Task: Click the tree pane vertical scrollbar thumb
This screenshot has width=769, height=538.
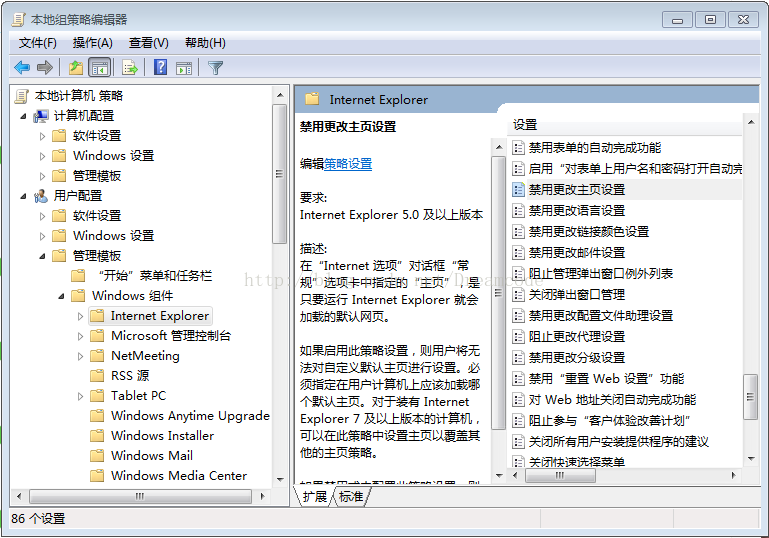Action: pos(280,174)
